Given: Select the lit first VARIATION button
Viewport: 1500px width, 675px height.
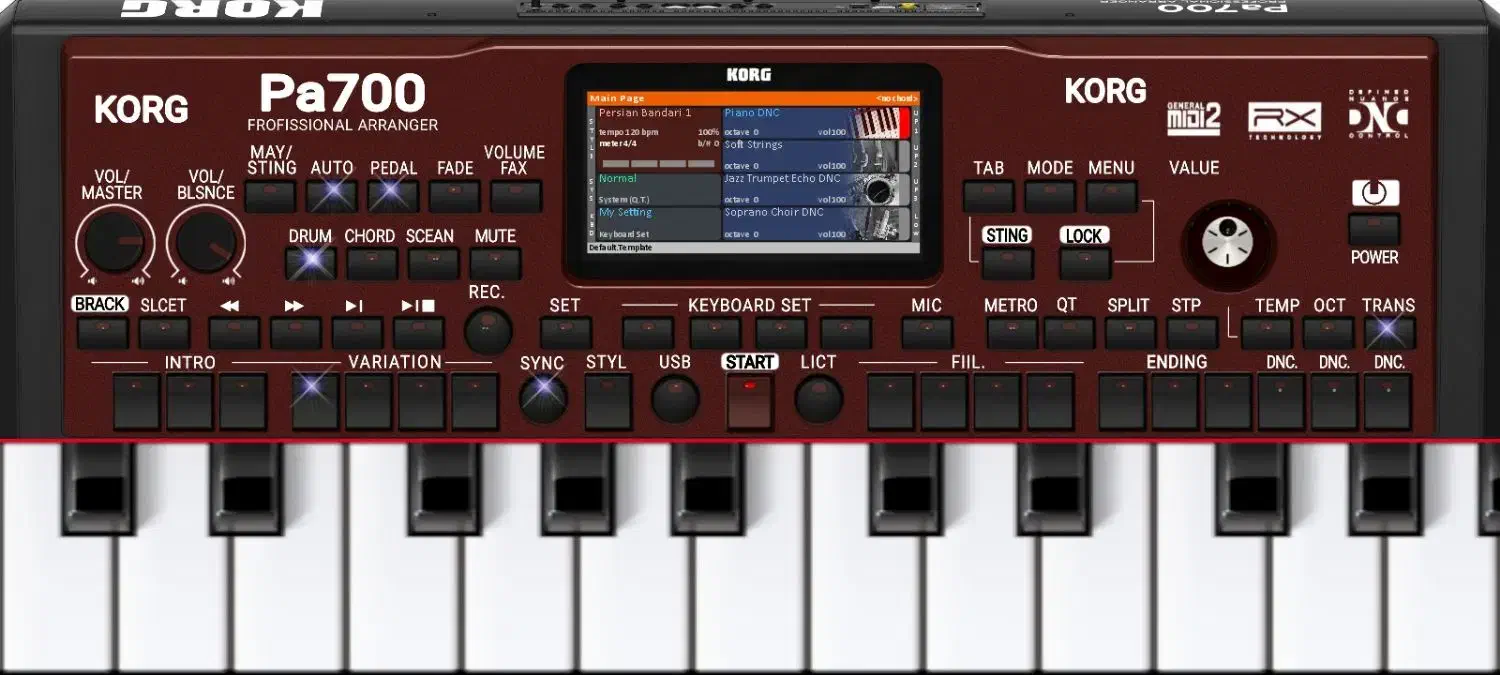Looking at the screenshot, I should (315, 402).
